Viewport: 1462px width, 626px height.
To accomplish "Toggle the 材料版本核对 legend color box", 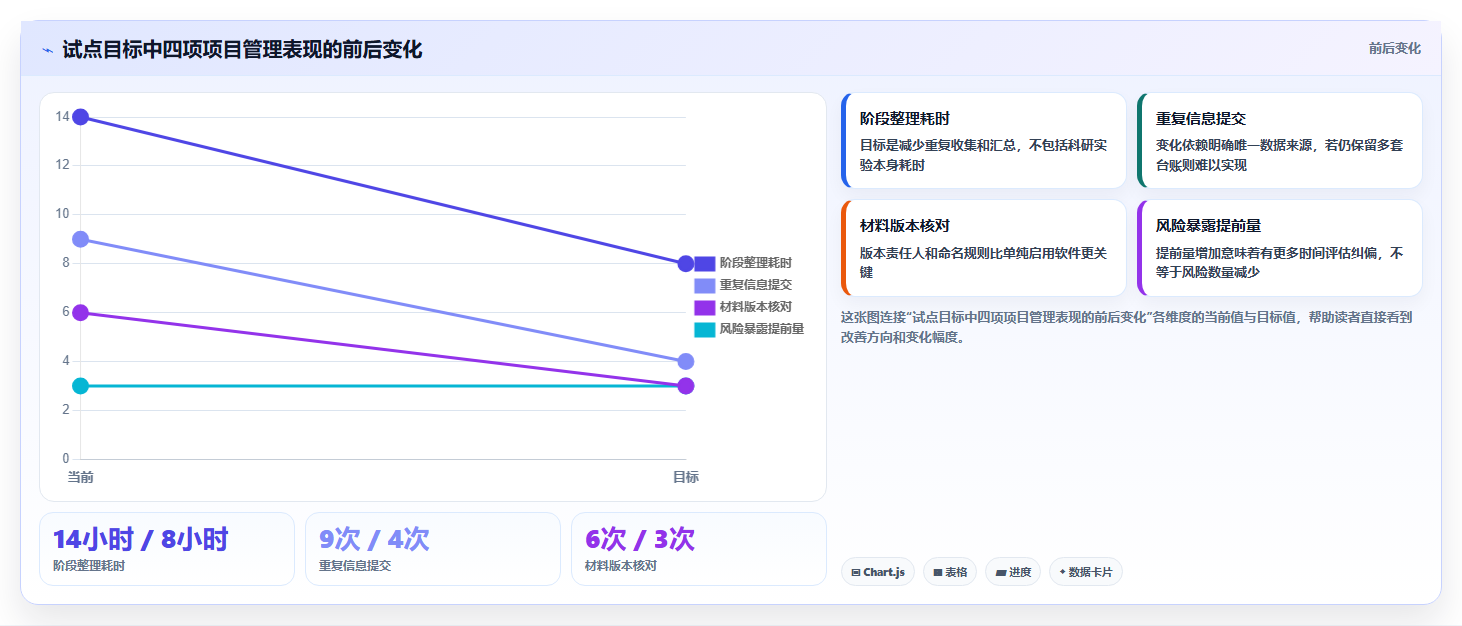I will click(704, 307).
